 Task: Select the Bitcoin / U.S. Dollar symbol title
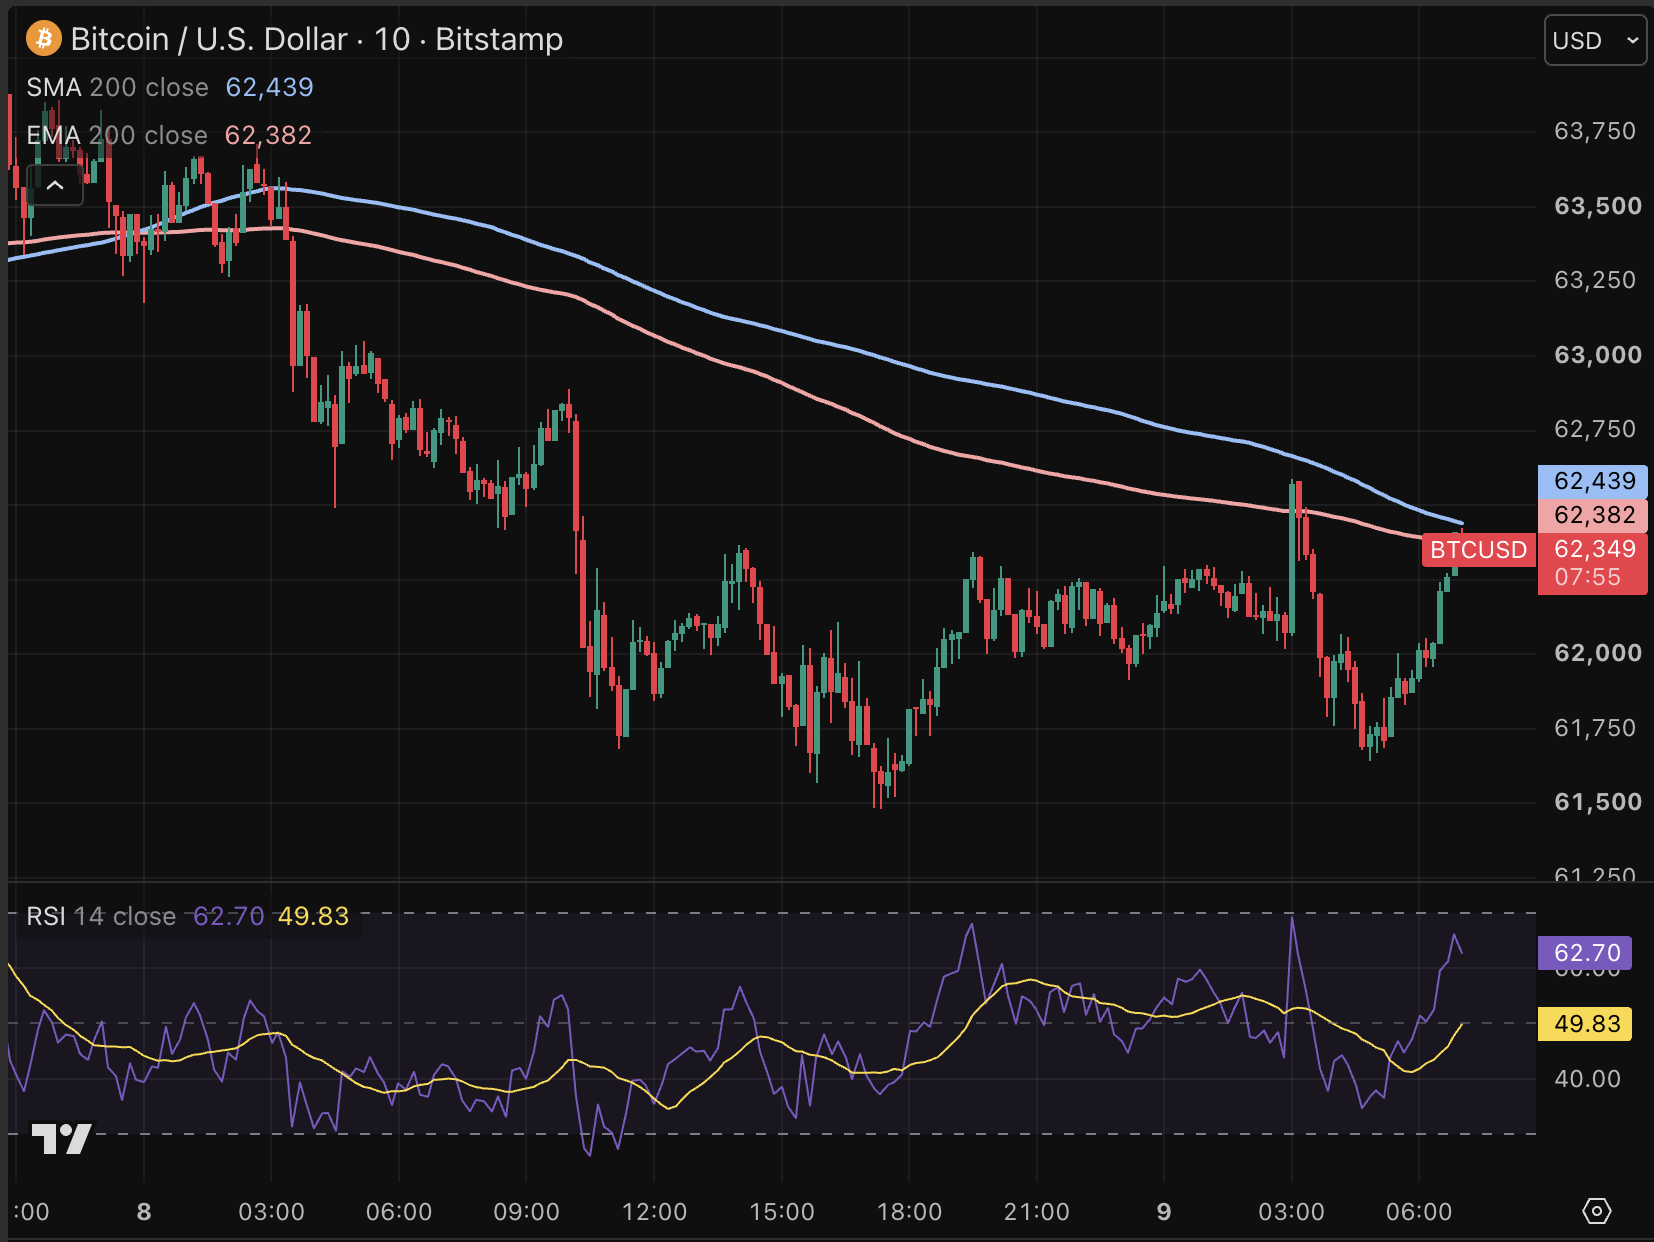point(317,39)
